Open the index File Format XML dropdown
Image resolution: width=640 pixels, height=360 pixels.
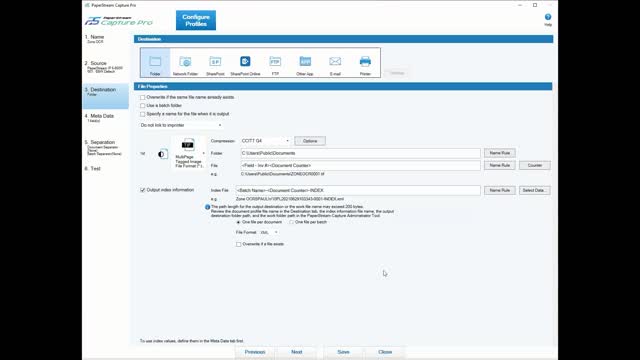click(269, 233)
